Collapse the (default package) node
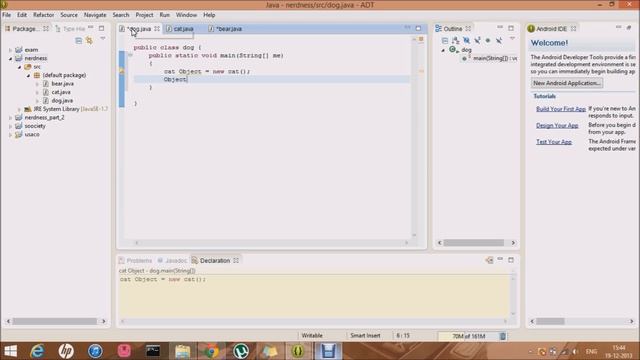 click(28, 76)
